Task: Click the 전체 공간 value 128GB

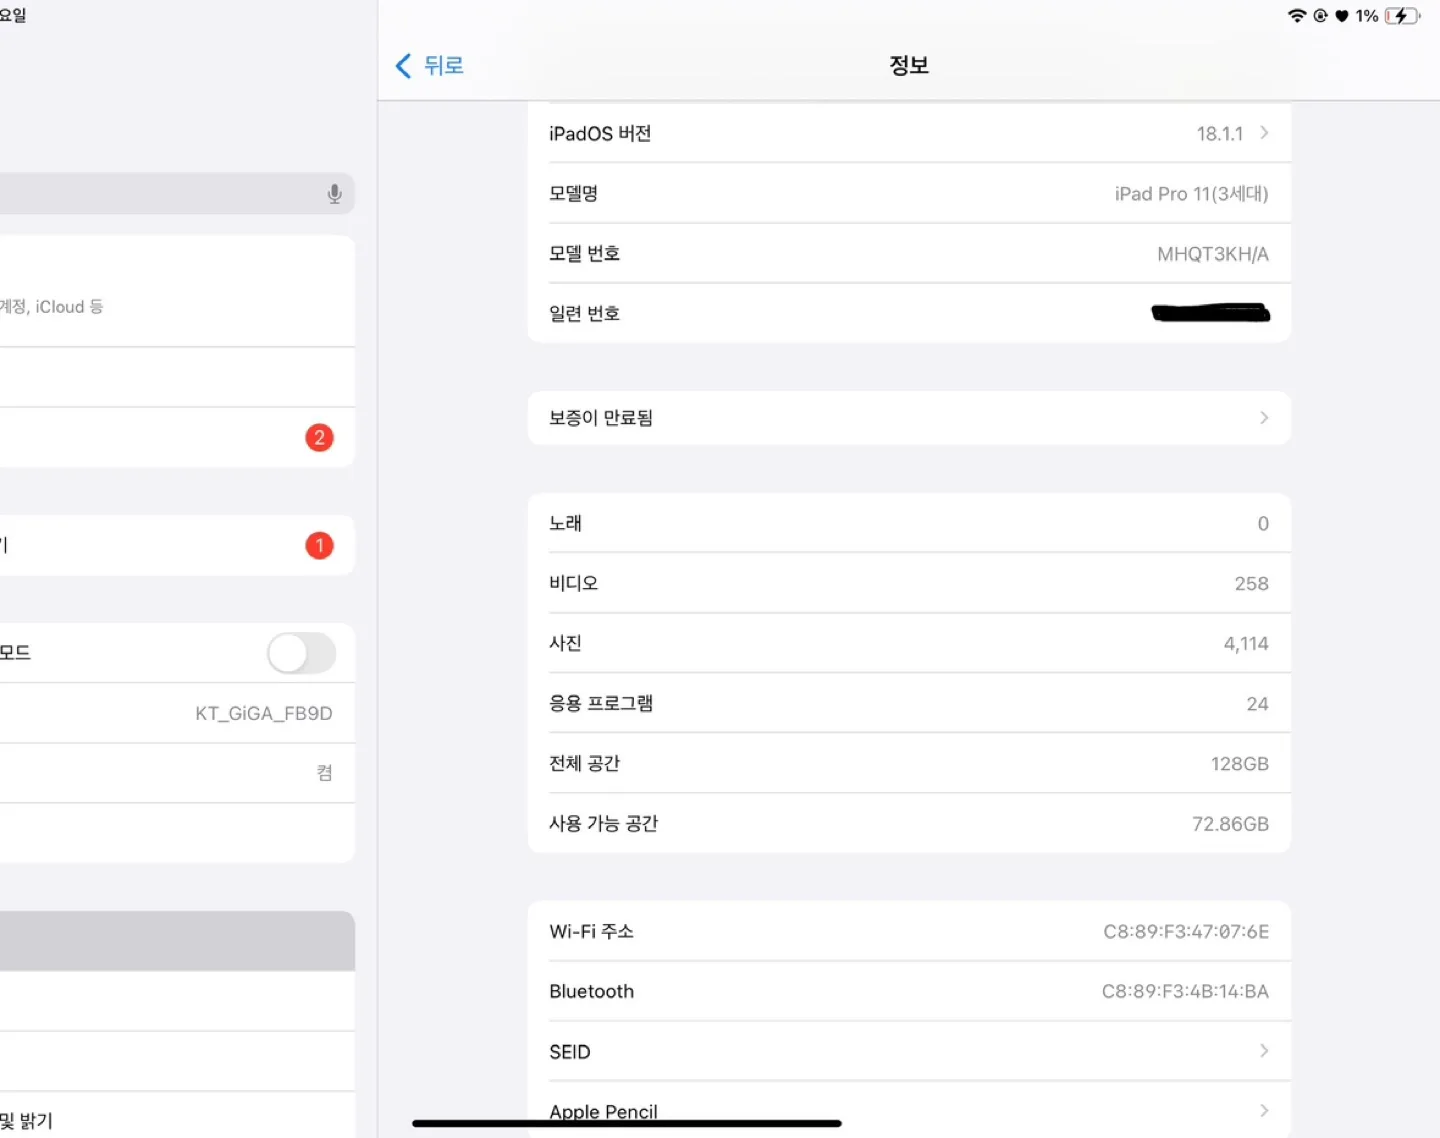Action: coord(1239,764)
